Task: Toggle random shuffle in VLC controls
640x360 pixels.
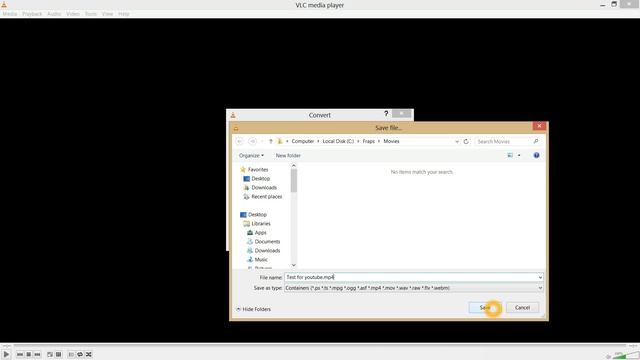Action: 89,354
